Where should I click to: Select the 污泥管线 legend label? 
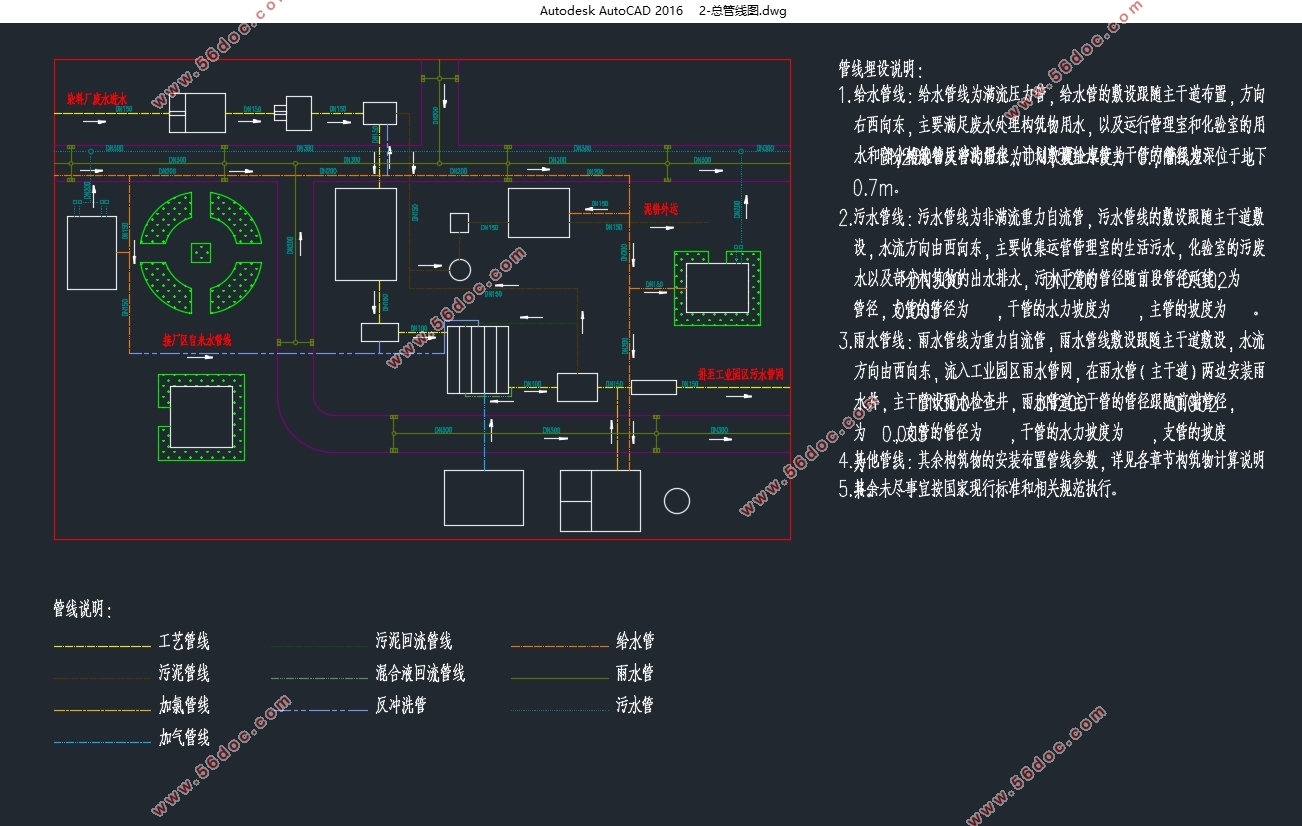pyautogui.click(x=184, y=674)
